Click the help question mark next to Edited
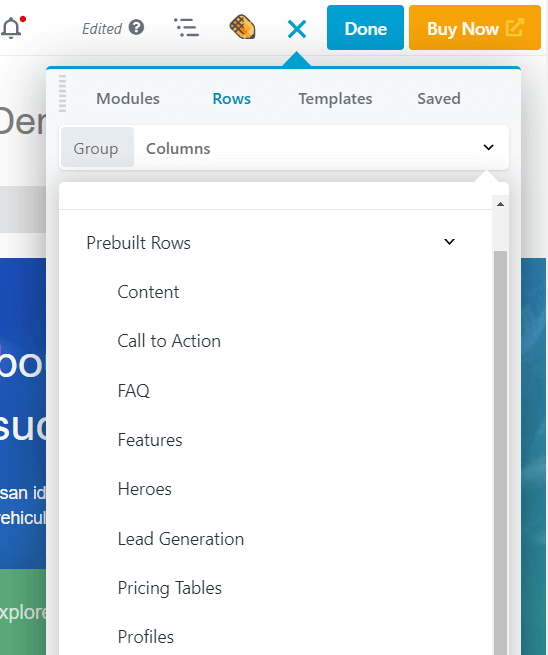 tap(136, 28)
